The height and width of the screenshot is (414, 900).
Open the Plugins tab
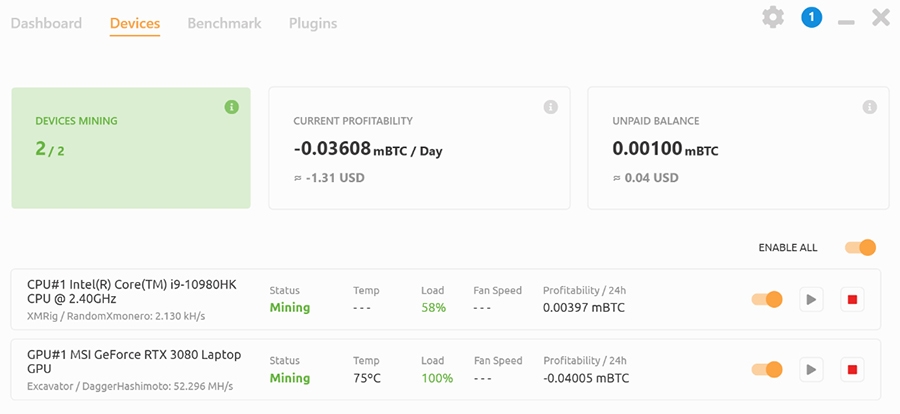313,23
